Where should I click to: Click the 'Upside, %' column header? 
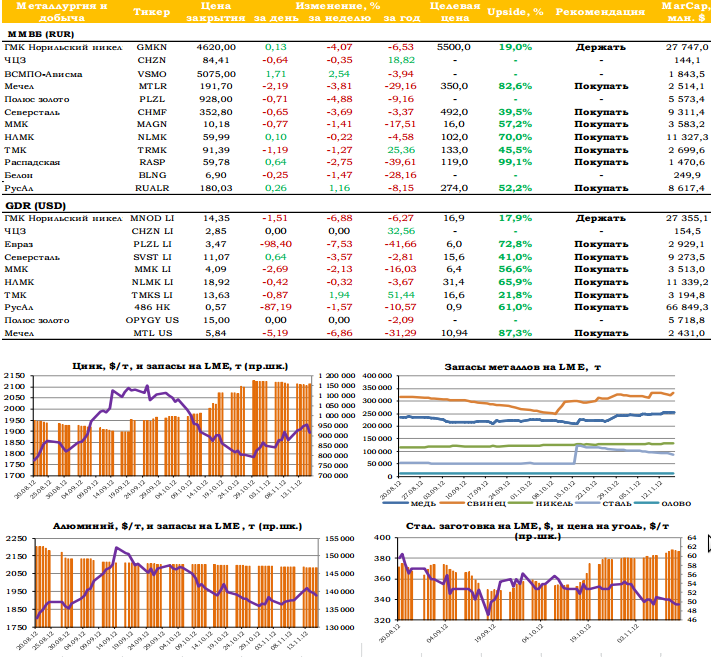pos(515,12)
